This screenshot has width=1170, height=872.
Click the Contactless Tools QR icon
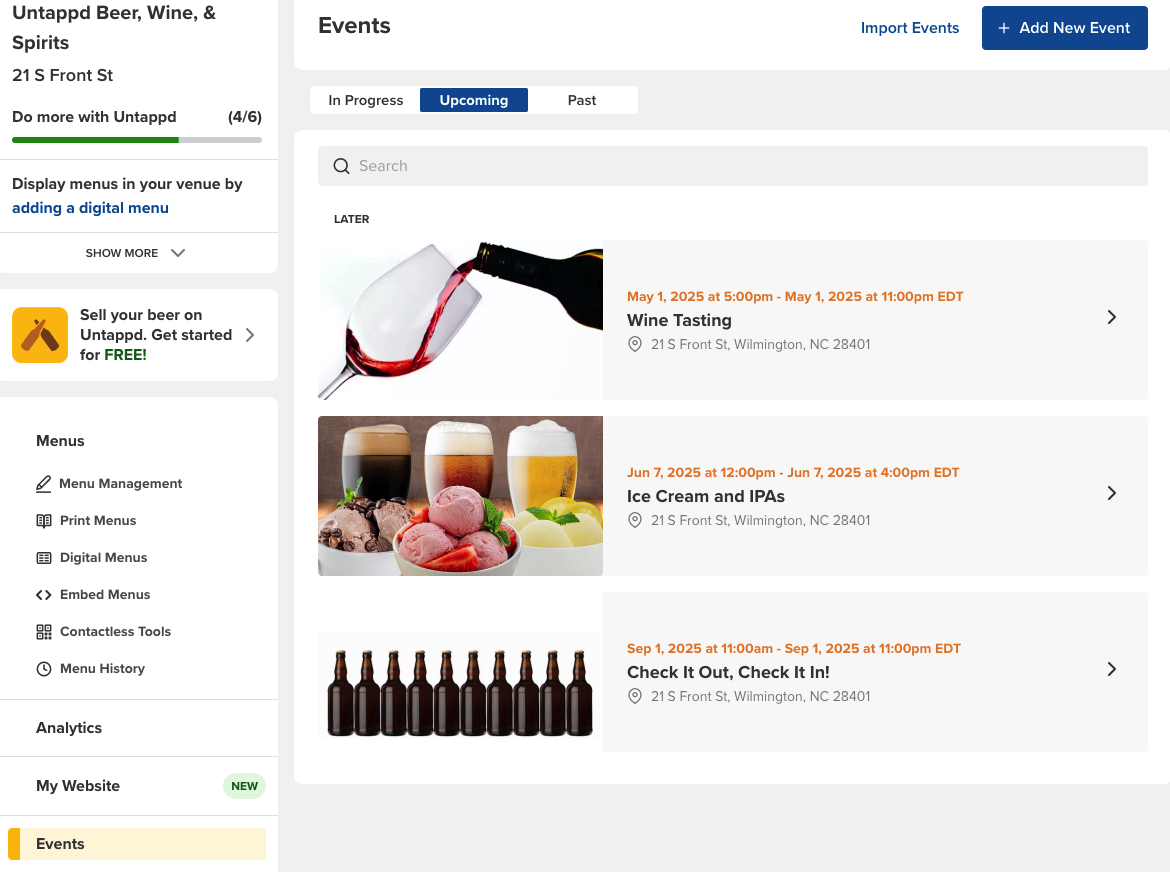click(44, 632)
